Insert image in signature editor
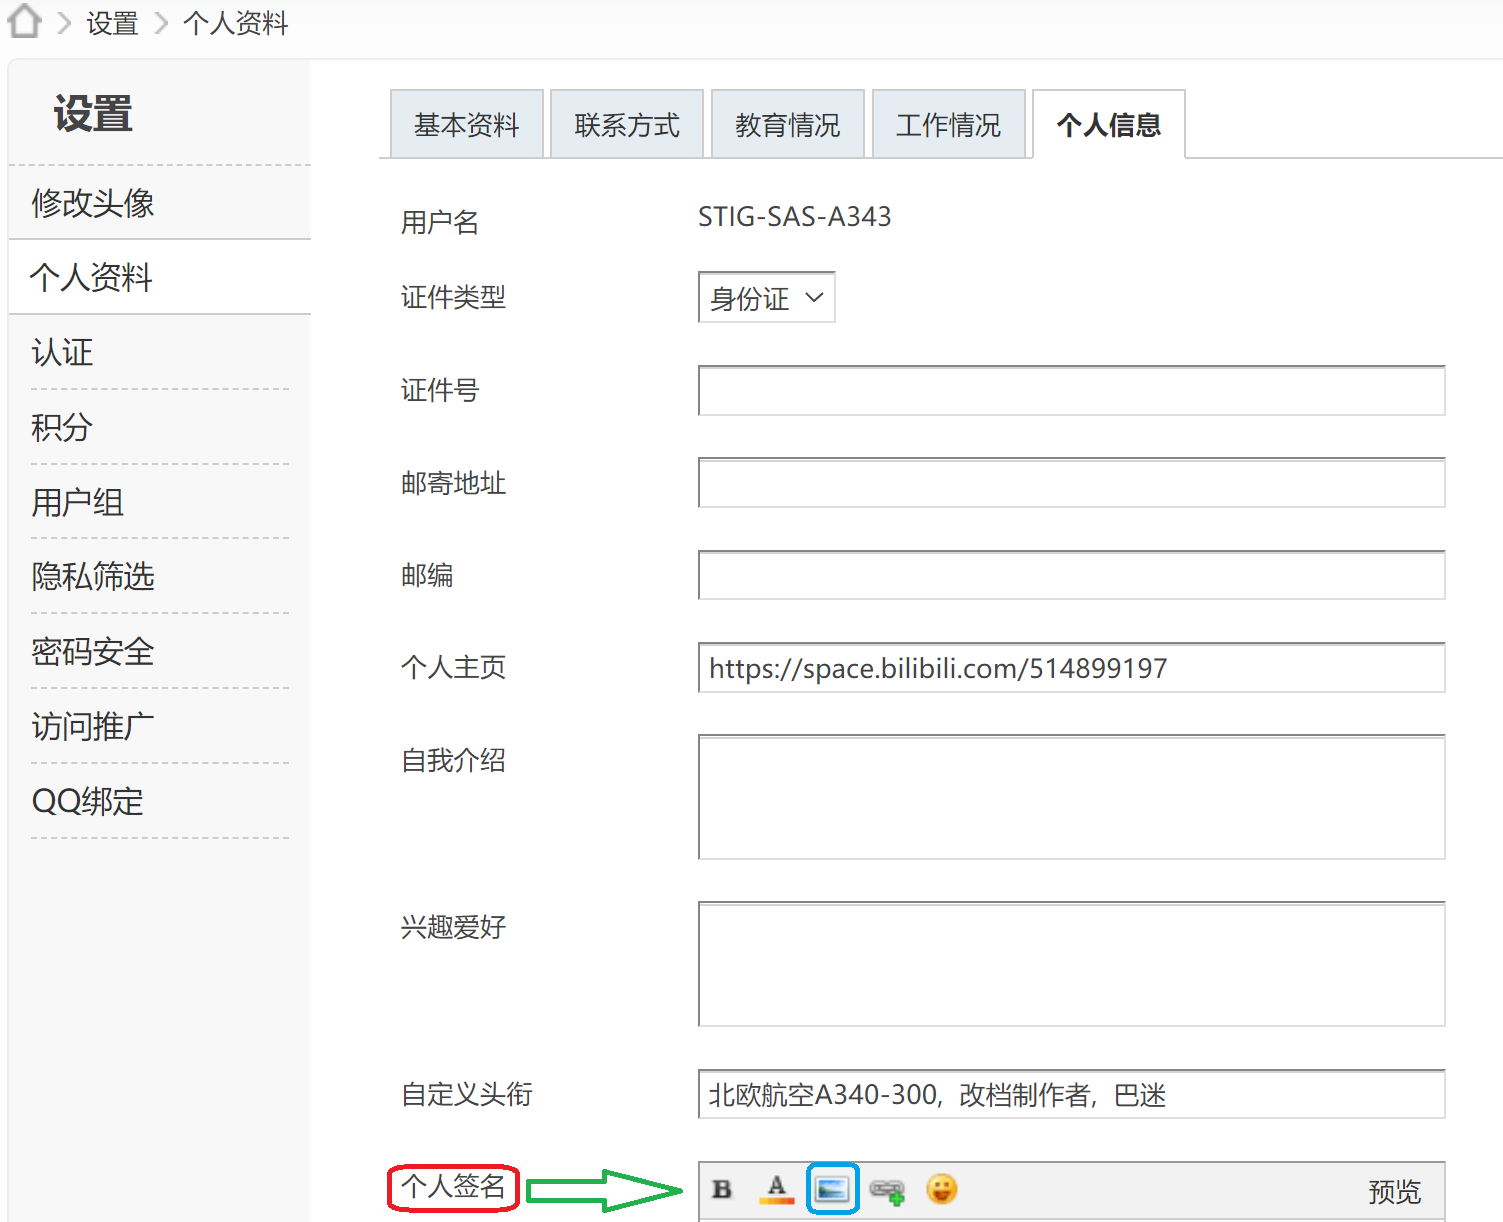This screenshot has width=1503, height=1222. pos(832,1189)
